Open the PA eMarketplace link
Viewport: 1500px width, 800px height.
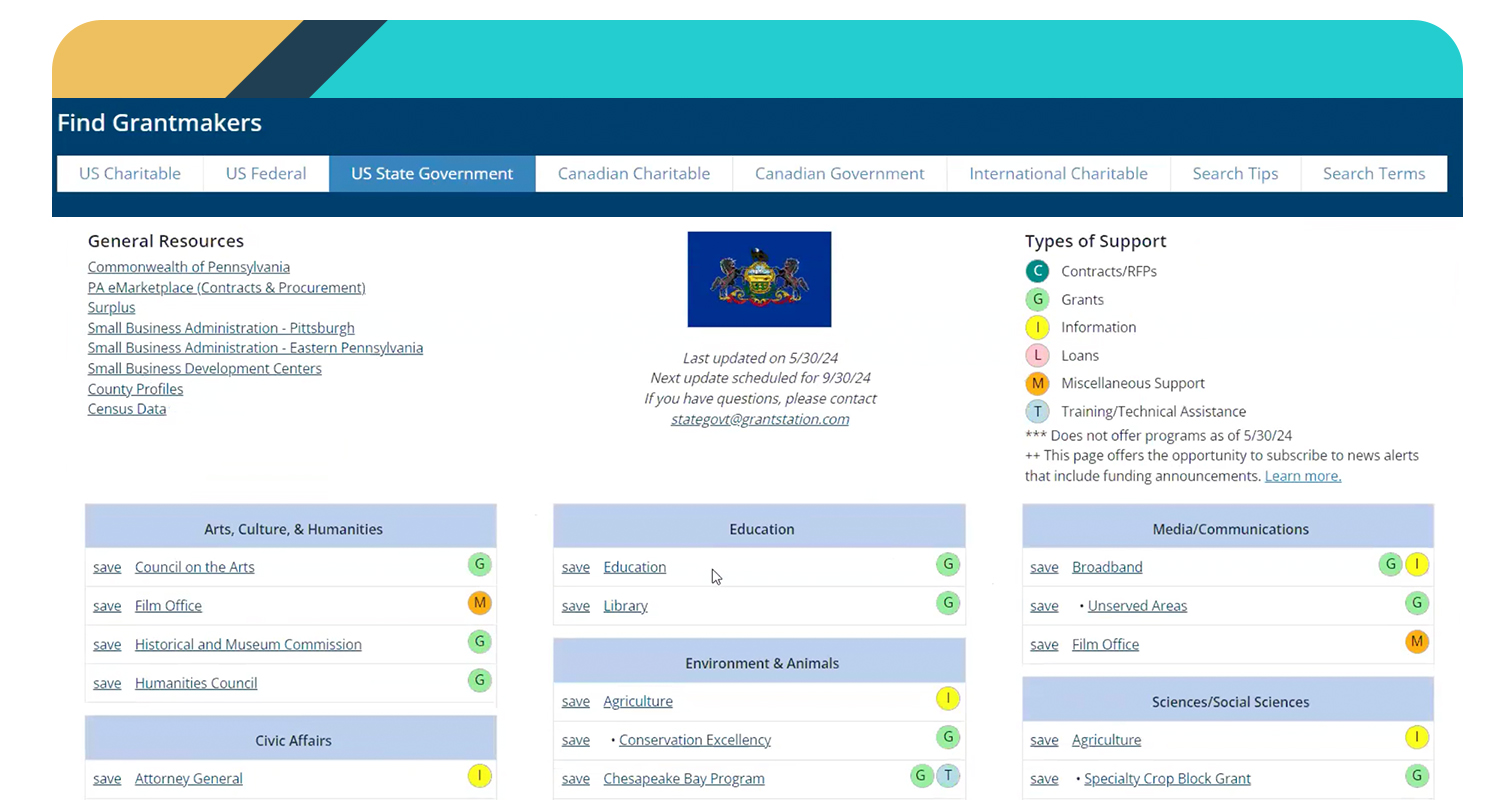[x=226, y=288]
